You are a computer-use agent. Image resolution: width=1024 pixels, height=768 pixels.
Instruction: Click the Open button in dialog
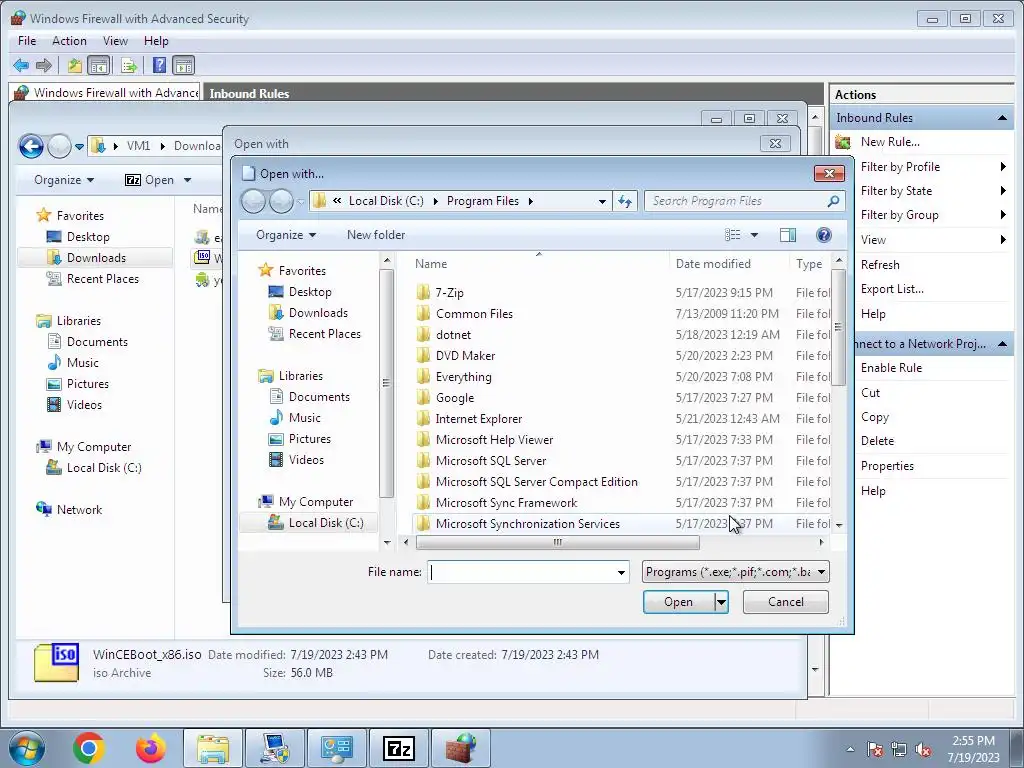click(x=679, y=602)
